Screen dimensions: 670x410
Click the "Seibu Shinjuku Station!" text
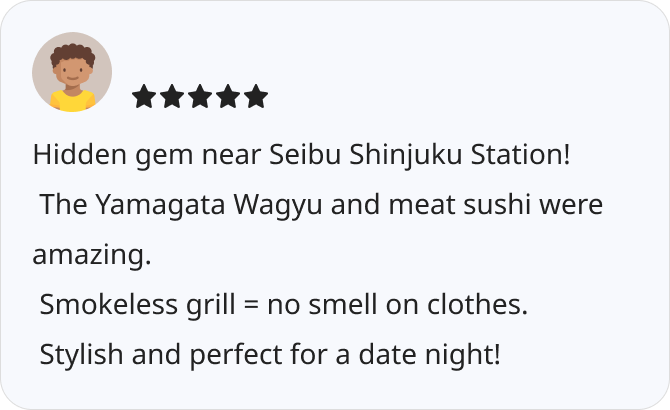coord(420,156)
